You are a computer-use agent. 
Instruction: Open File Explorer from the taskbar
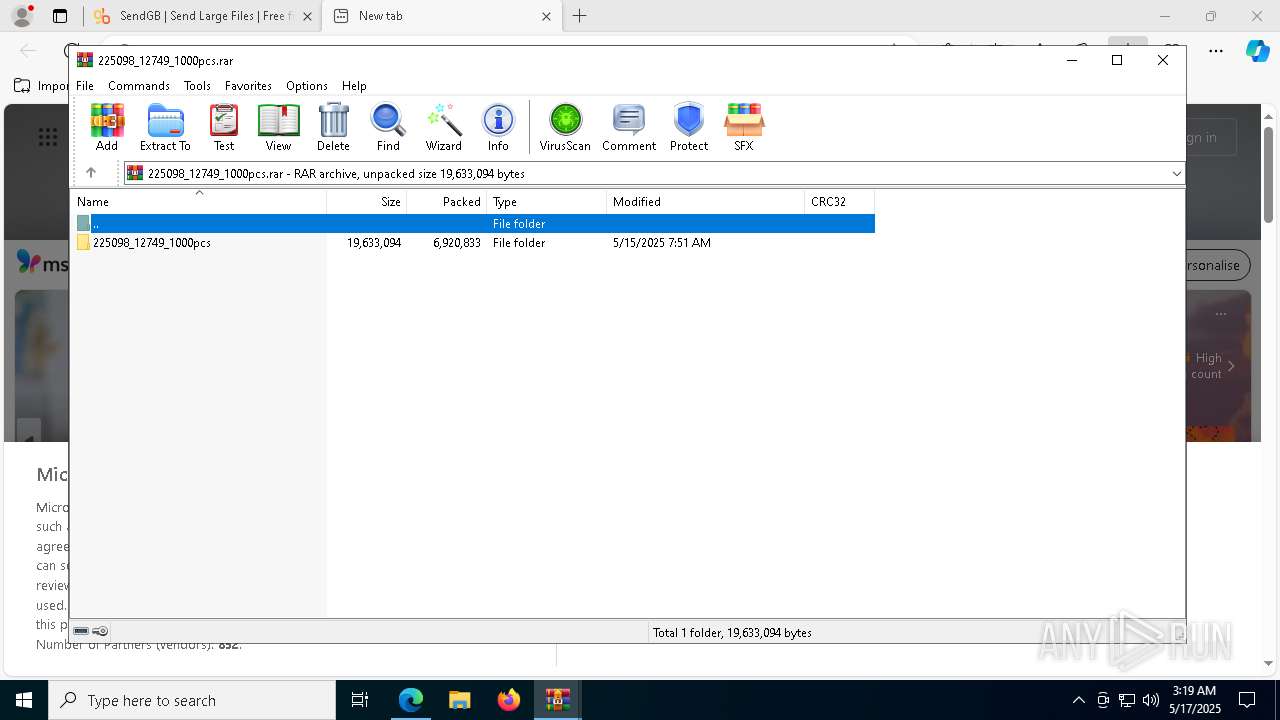pyautogui.click(x=459, y=700)
